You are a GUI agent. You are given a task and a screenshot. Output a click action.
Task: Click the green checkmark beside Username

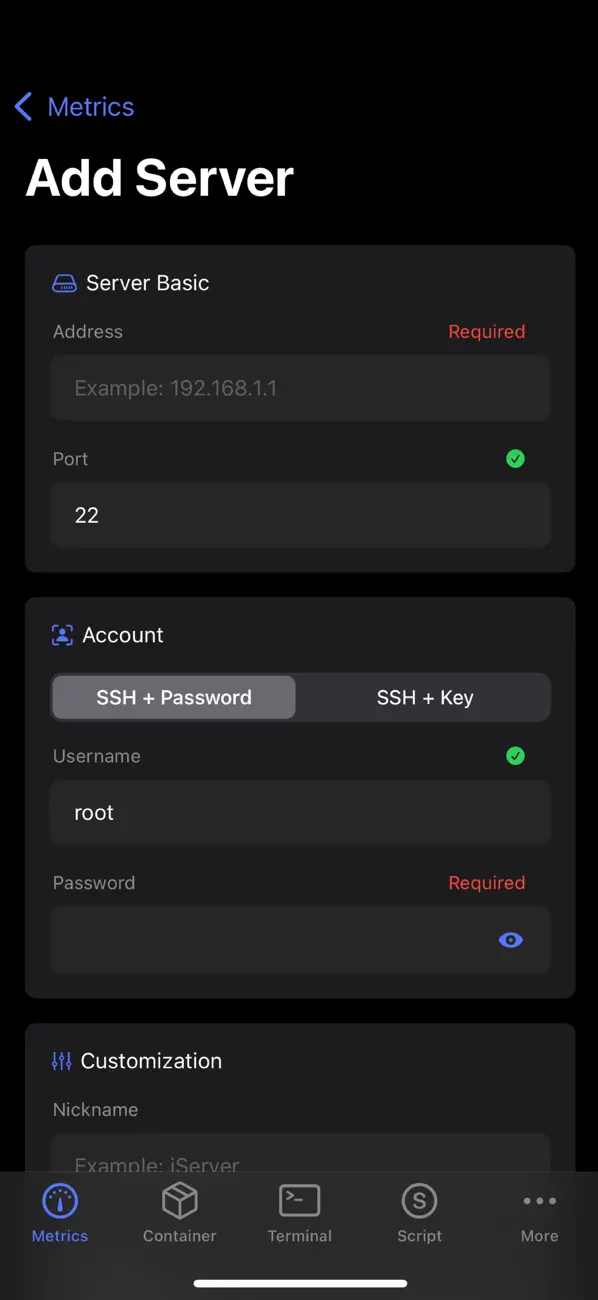click(516, 756)
